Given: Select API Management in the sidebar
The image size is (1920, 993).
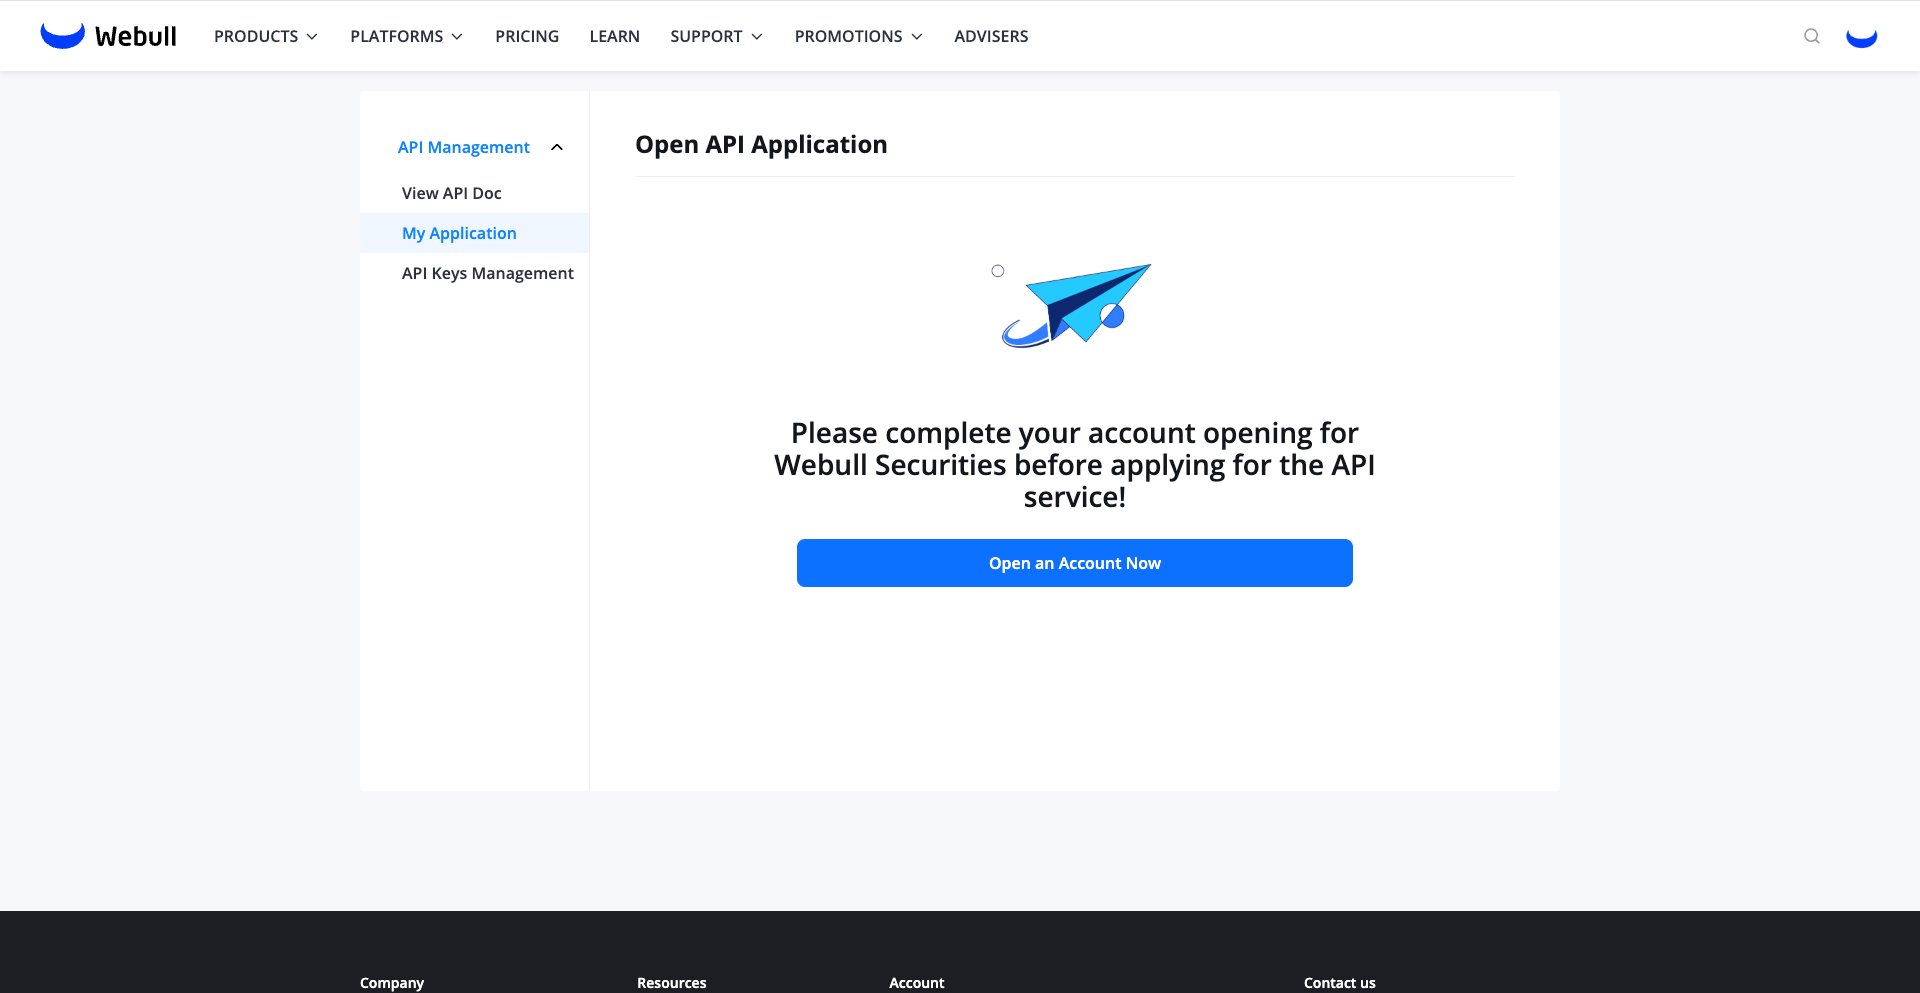Looking at the screenshot, I should (x=464, y=147).
